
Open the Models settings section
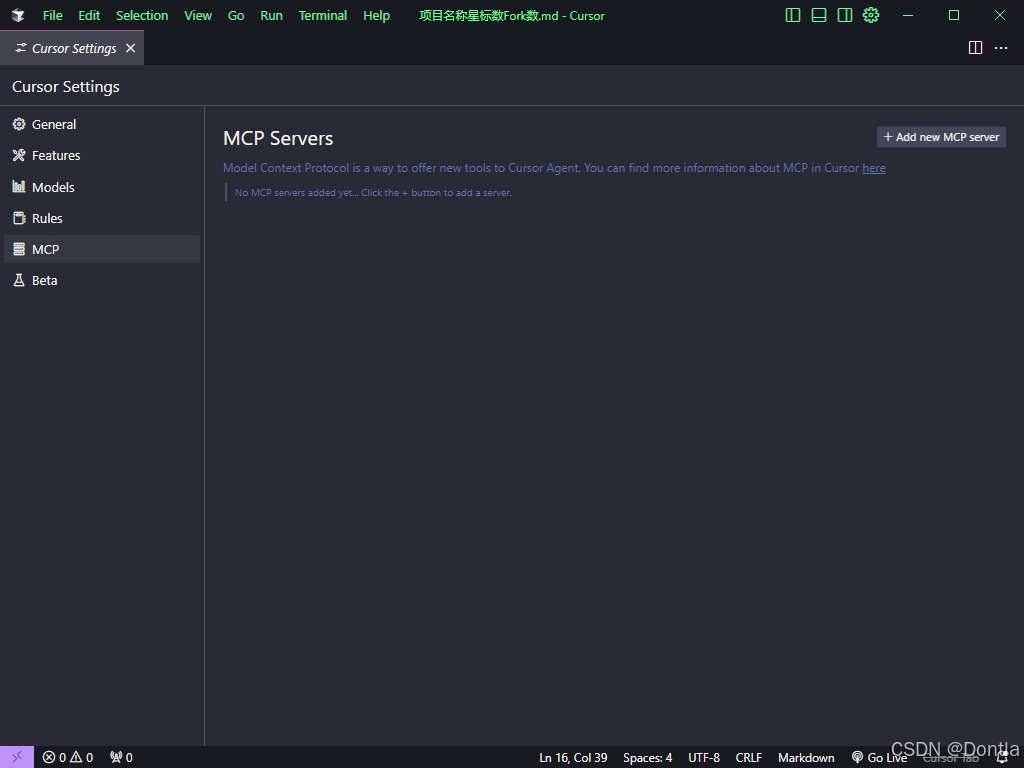coord(102,187)
